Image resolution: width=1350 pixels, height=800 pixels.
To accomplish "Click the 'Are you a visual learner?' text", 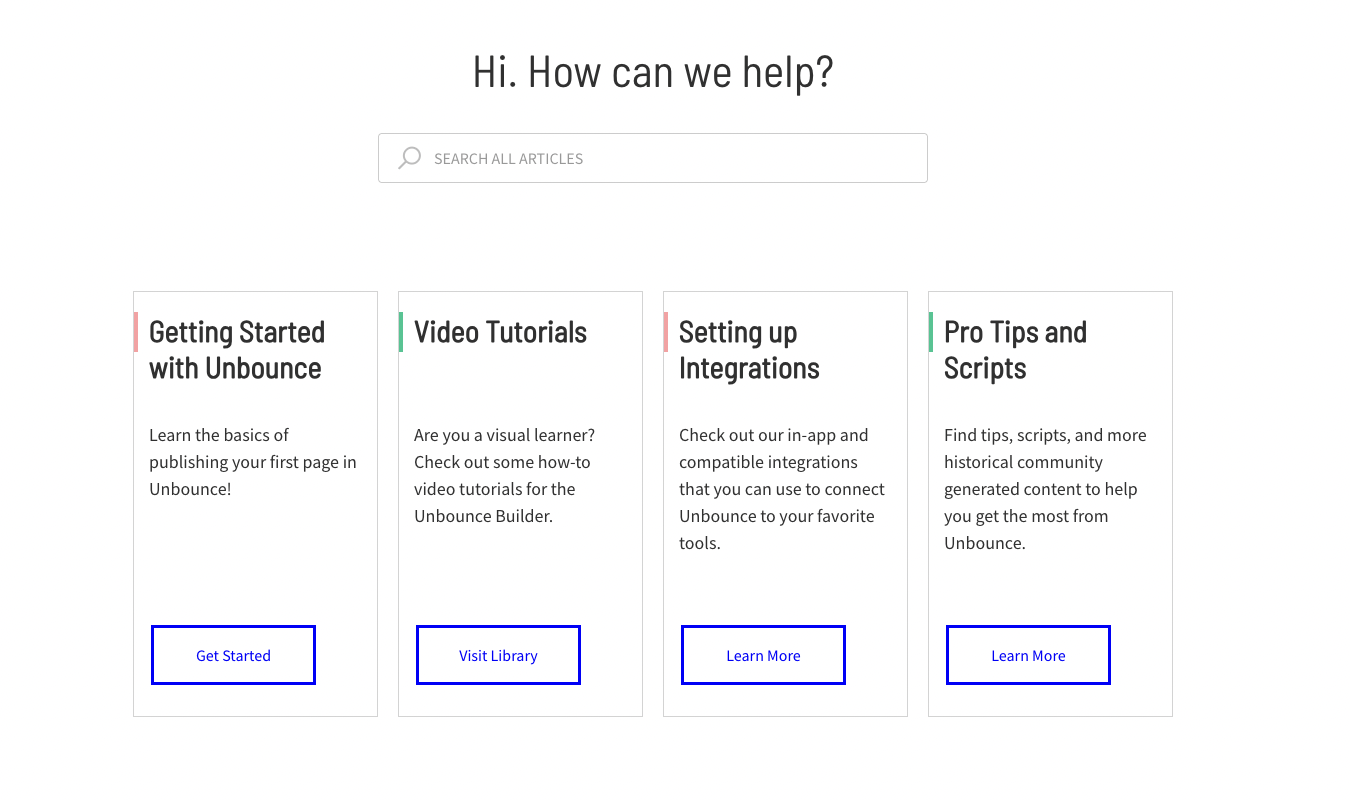I will point(504,475).
